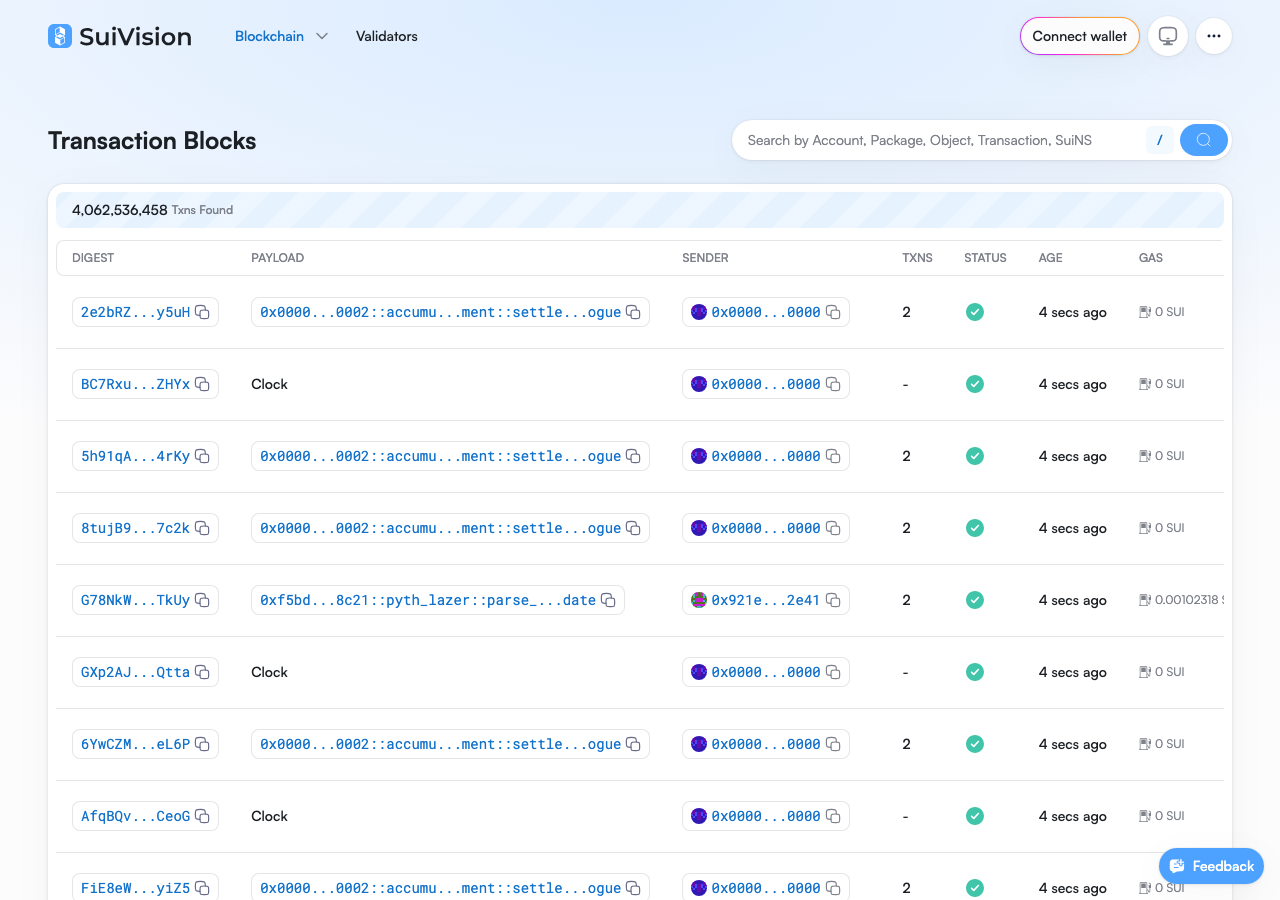
Task: Open the display theme monitor icon
Action: pyautogui.click(x=1168, y=36)
